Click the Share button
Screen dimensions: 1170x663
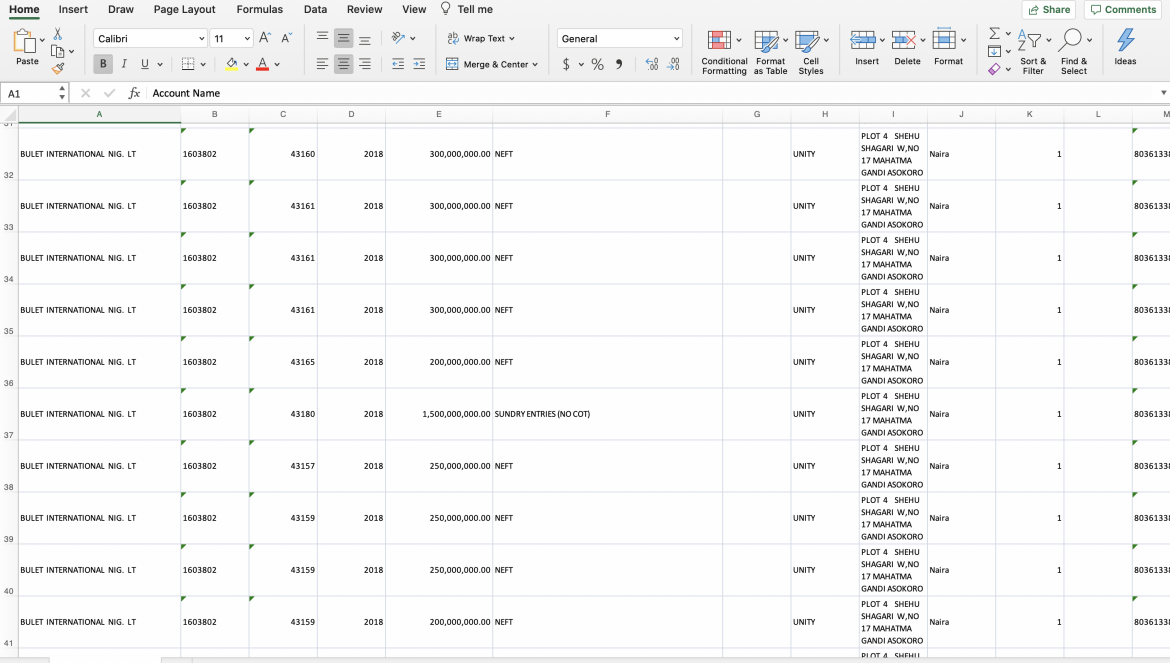[1049, 10]
